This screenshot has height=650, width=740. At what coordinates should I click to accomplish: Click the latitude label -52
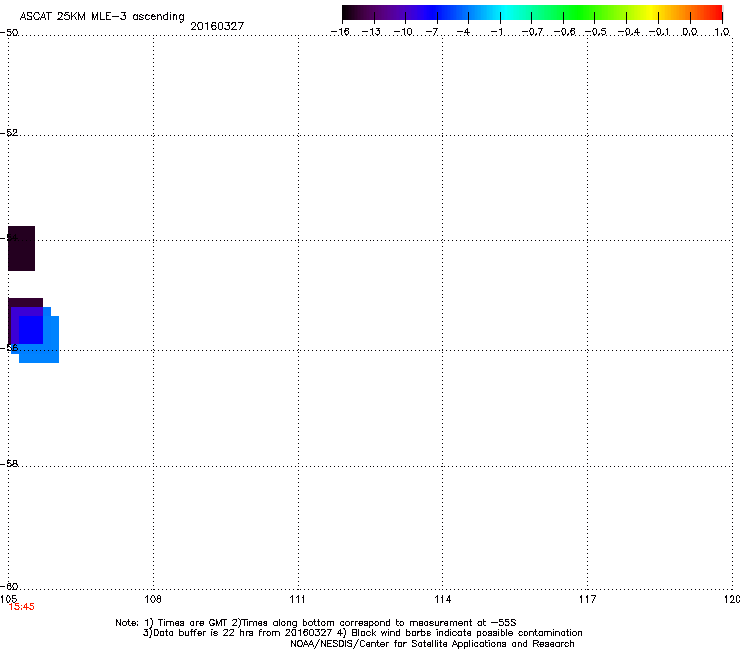(x=10, y=133)
